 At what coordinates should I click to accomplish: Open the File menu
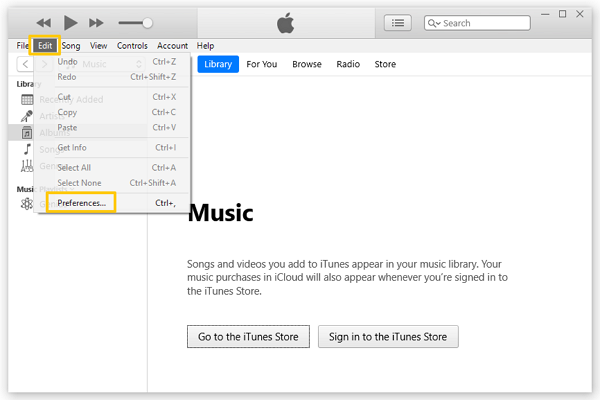coord(22,46)
